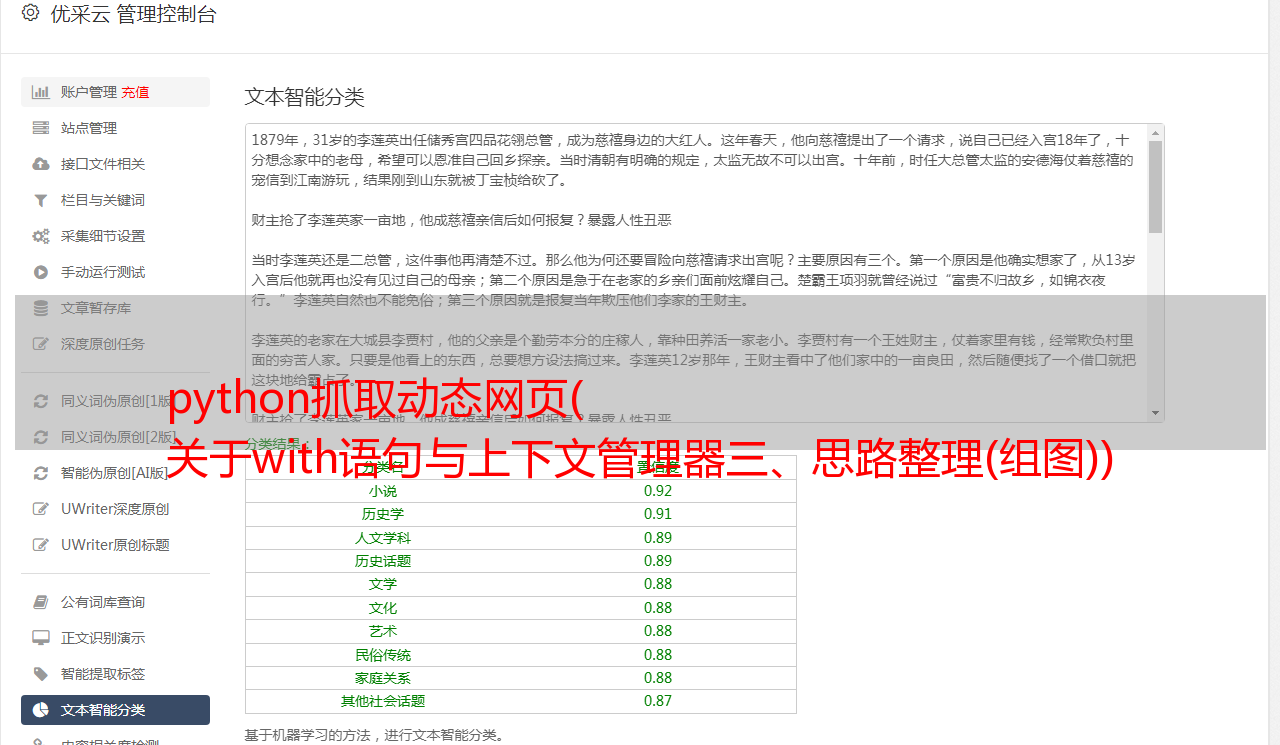Click the text area vertical scrollbar thumb

pyautogui.click(x=1156, y=187)
